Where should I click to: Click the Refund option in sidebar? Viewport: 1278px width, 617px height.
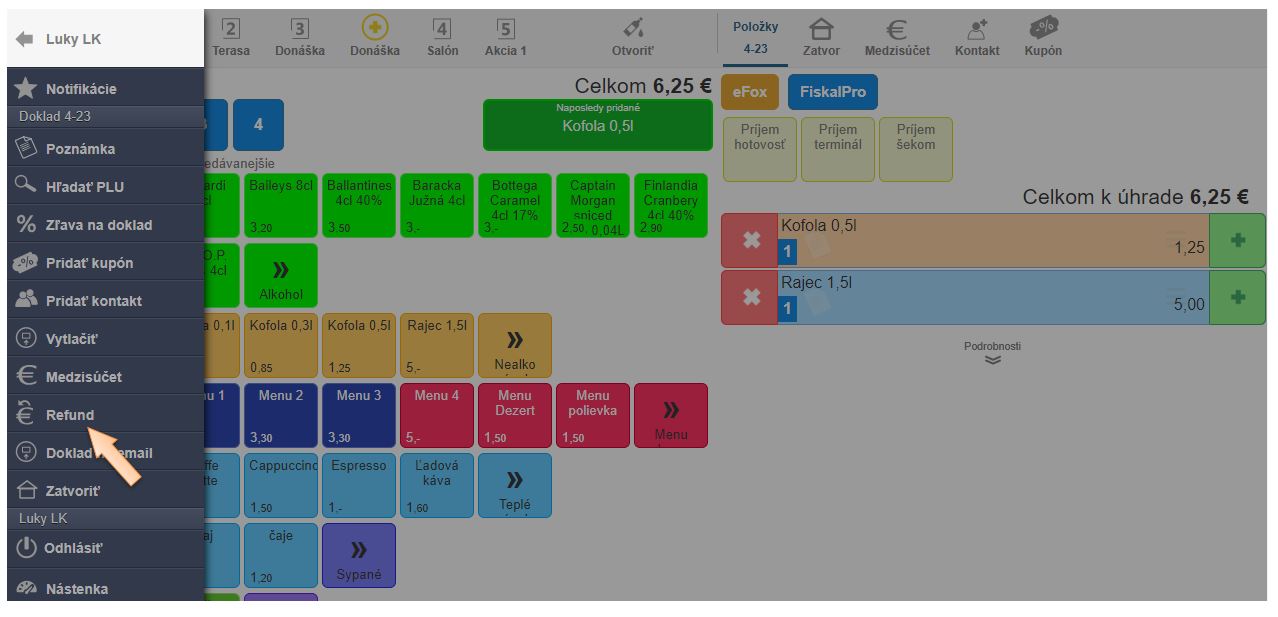pos(70,415)
